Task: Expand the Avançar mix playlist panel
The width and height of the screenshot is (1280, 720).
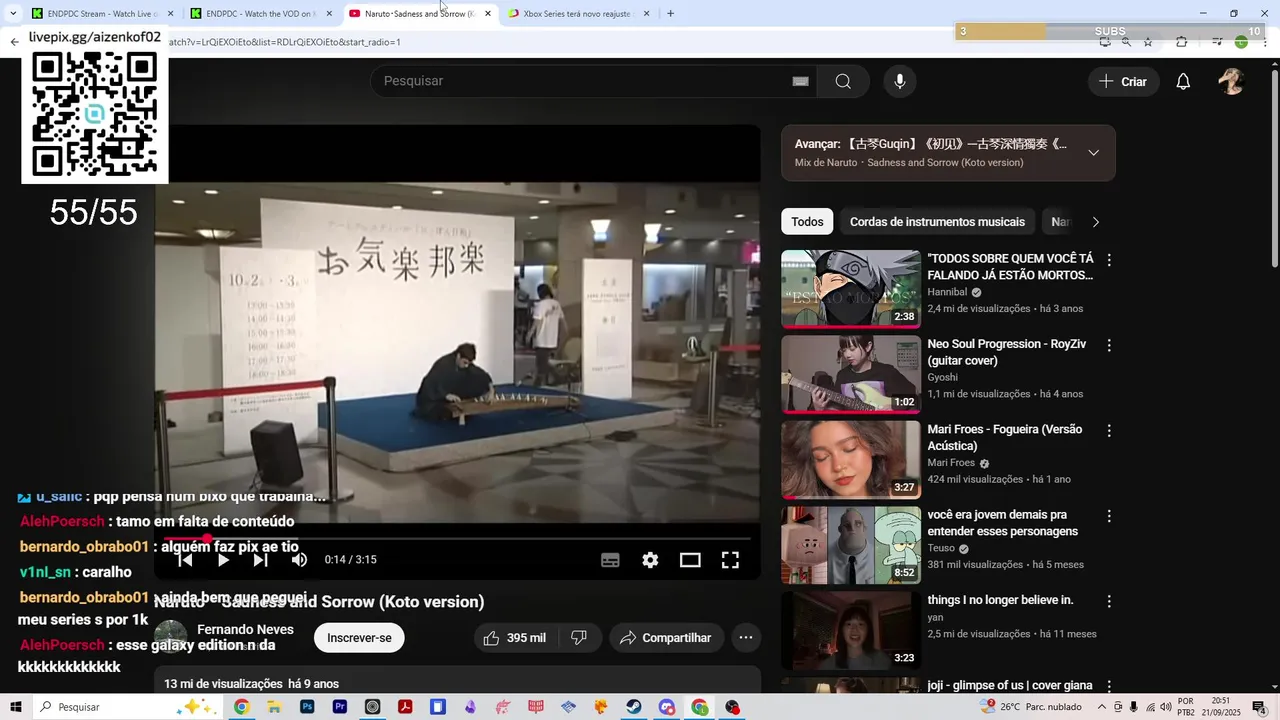Action: (x=1093, y=153)
